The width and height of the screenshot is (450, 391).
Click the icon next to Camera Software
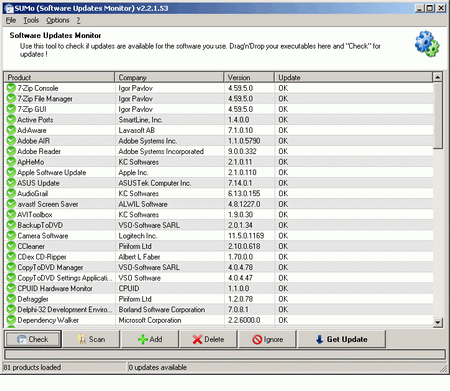pyautogui.click(x=11, y=235)
